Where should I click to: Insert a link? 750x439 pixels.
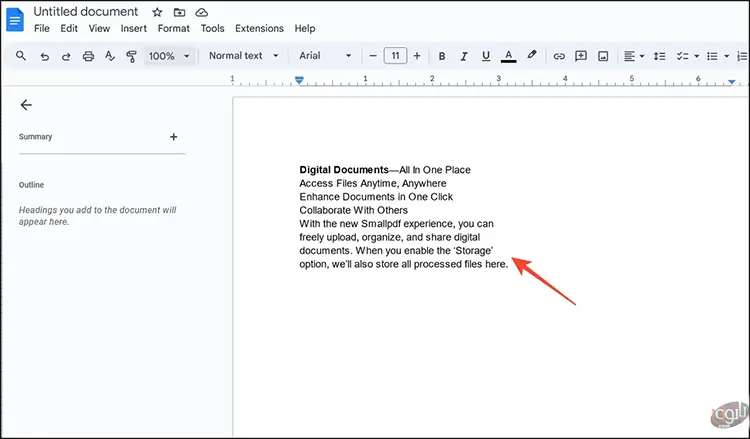(x=559, y=56)
